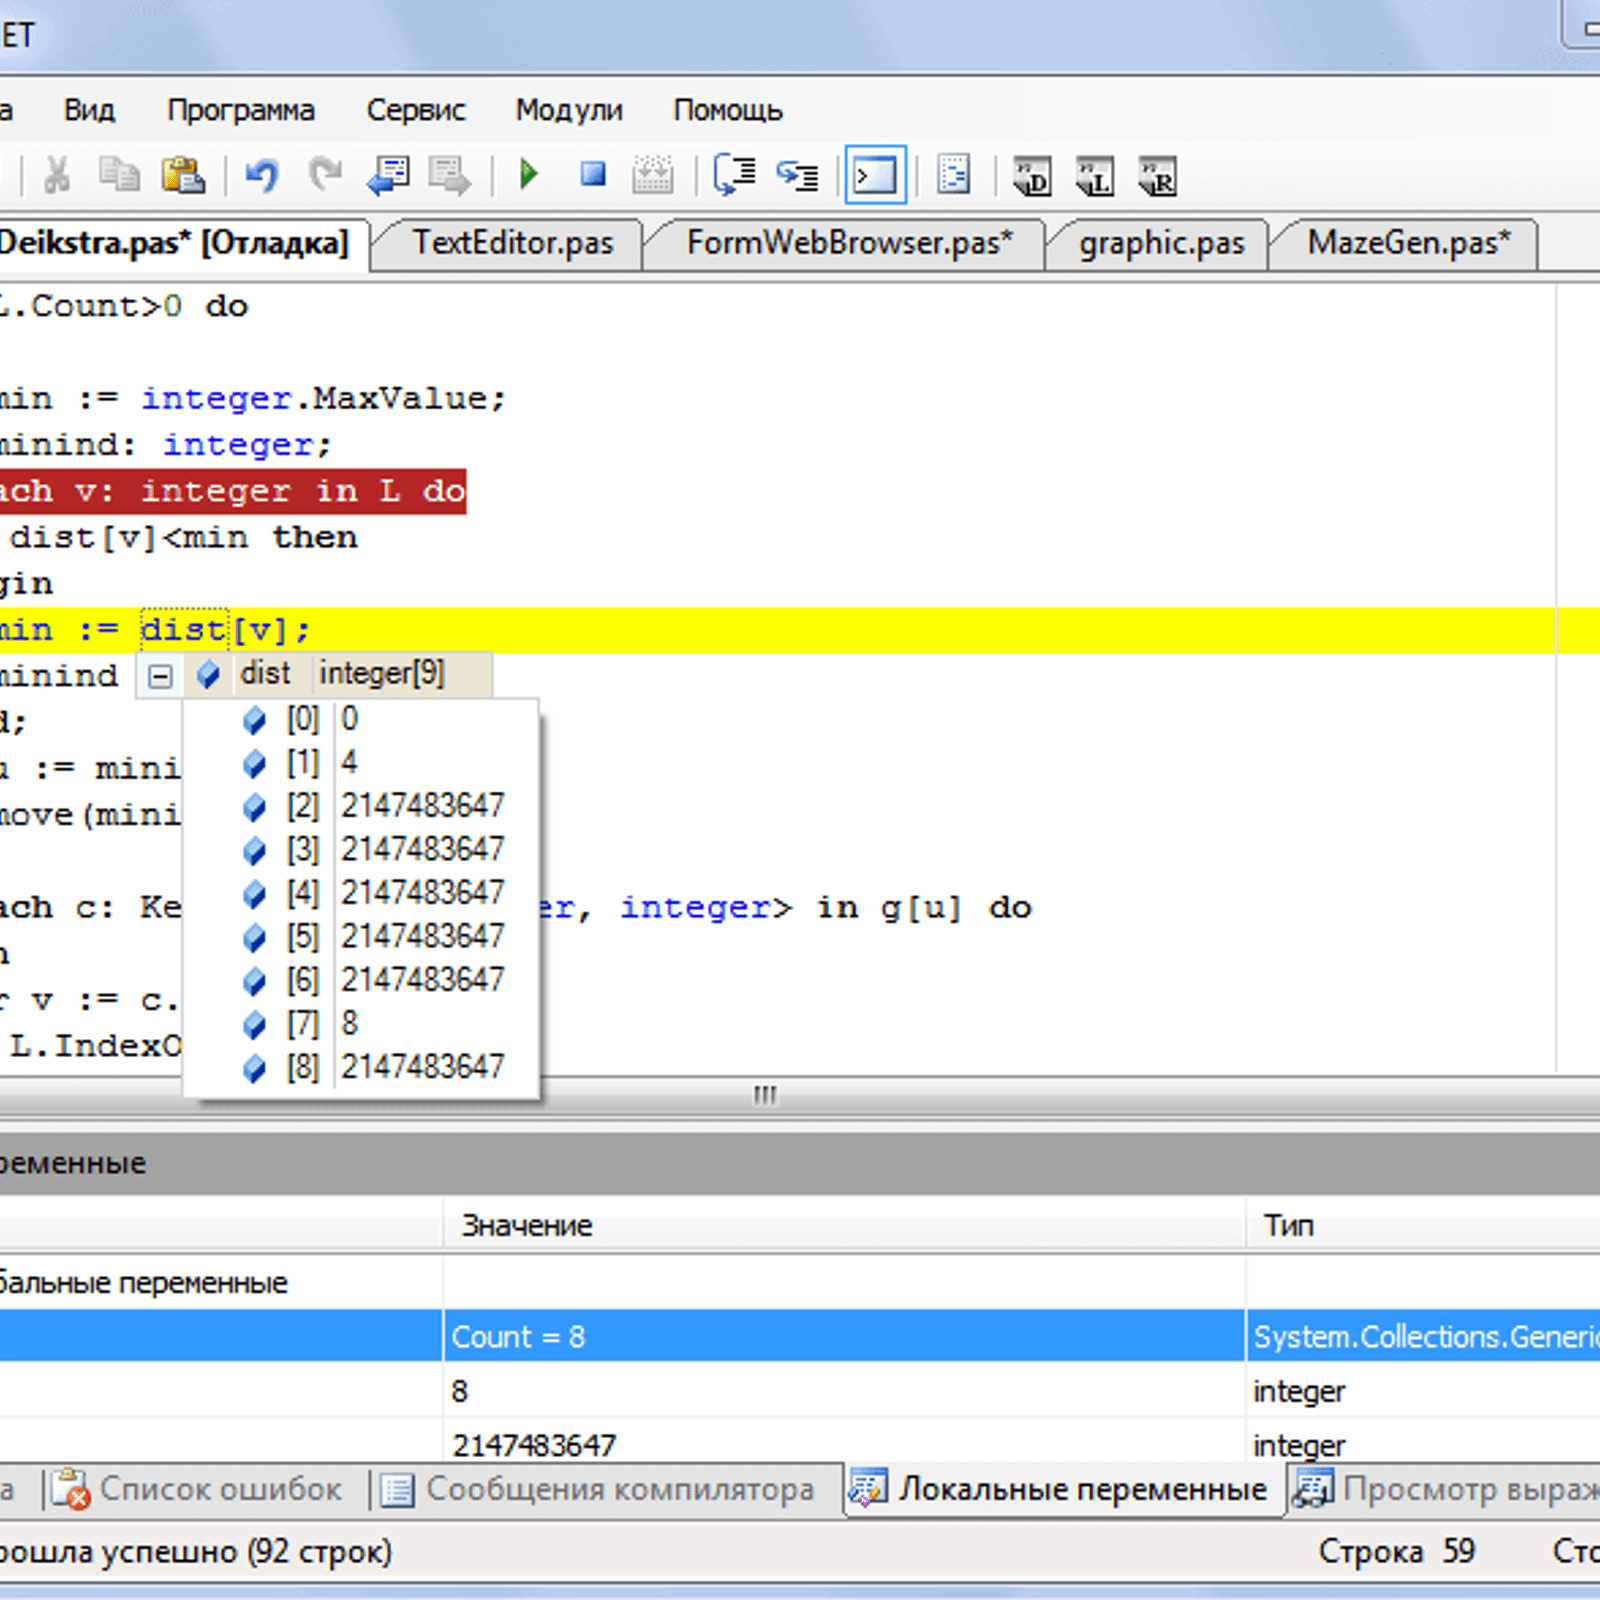Click the 'dist[v]<min then' code line
This screenshot has height=1600, width=1600.
[184, 538]
